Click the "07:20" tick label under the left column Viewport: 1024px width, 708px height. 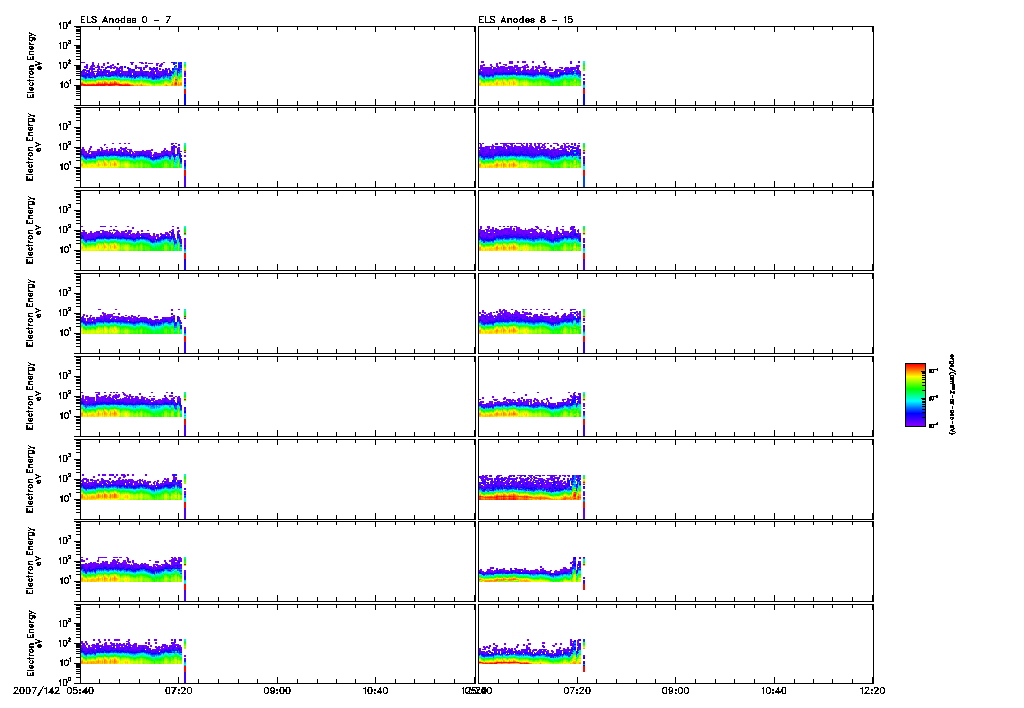pyautogui.click(x=178, y=690)
